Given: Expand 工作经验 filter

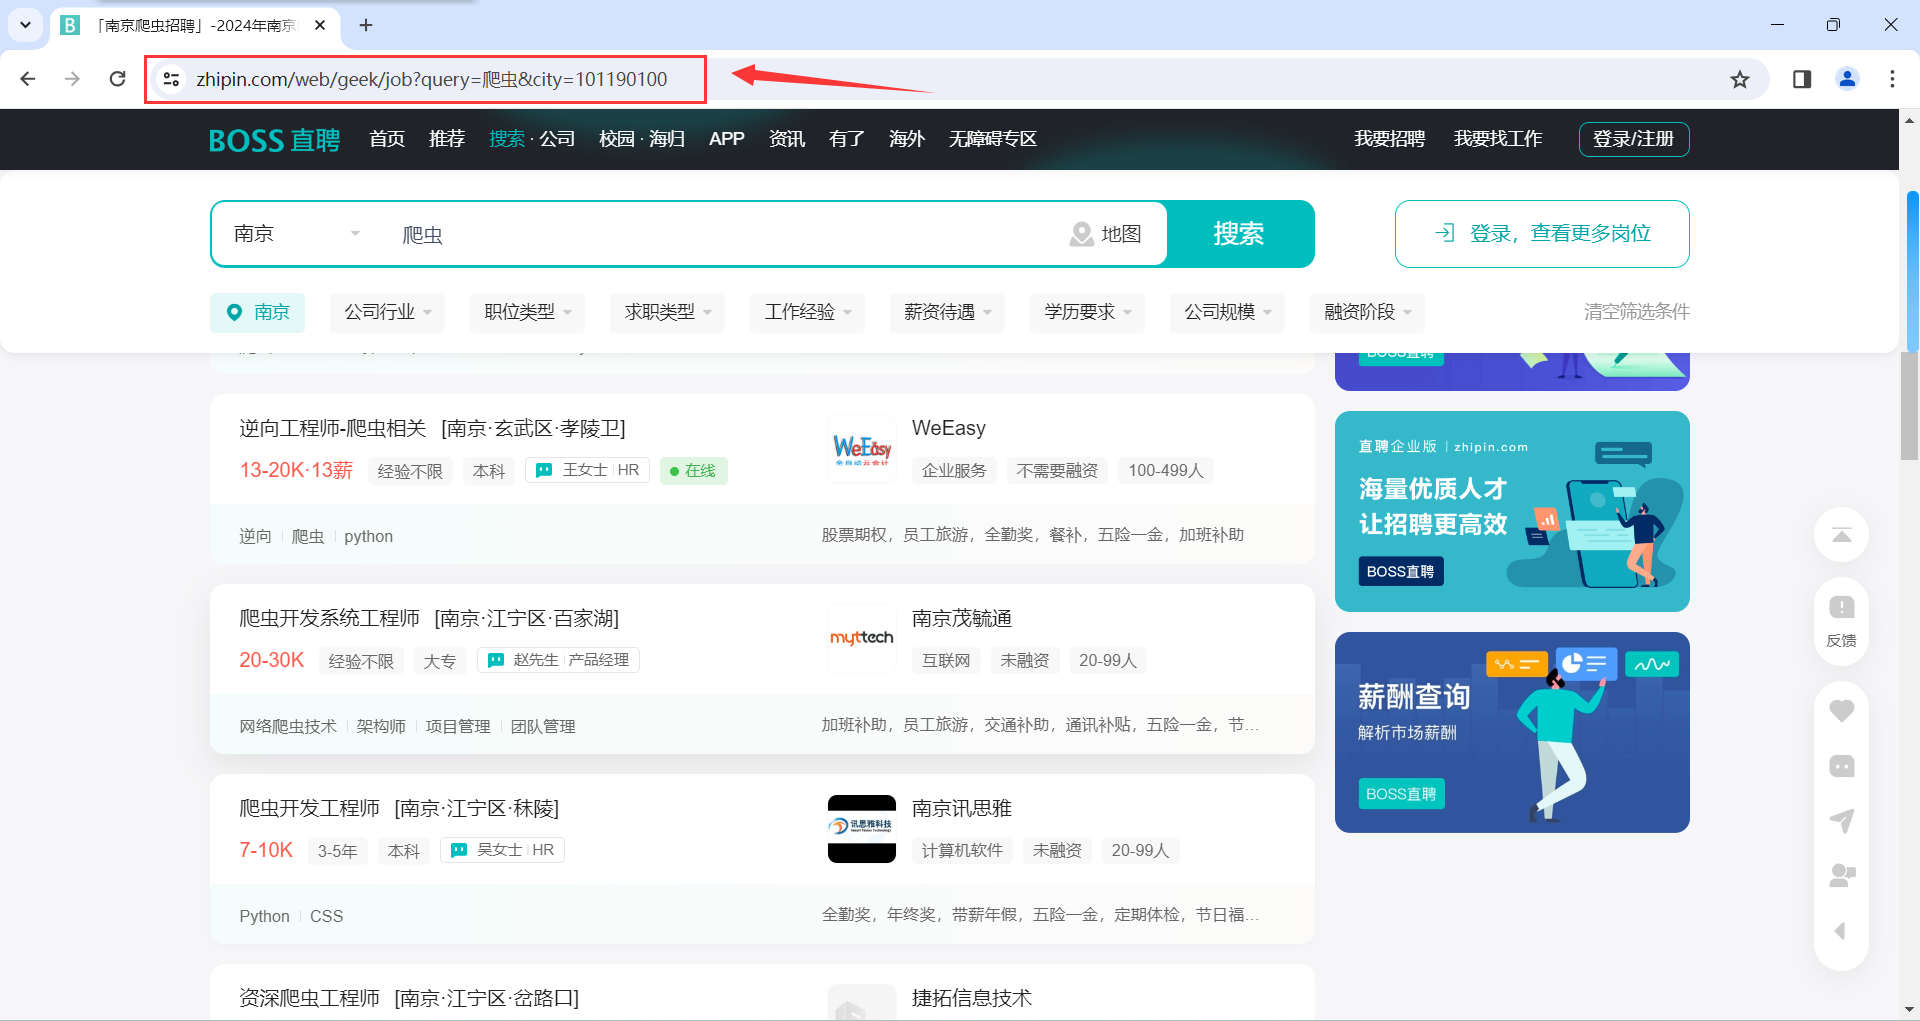Looking at the screenshot, I should pos(808,312).
